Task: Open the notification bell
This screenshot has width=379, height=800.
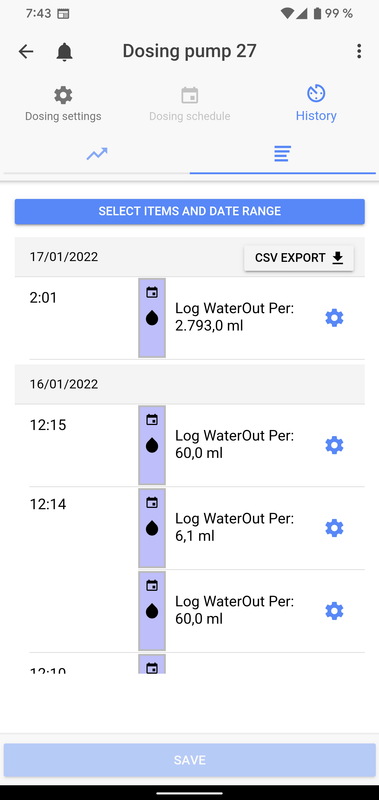Action: (64, 52)
